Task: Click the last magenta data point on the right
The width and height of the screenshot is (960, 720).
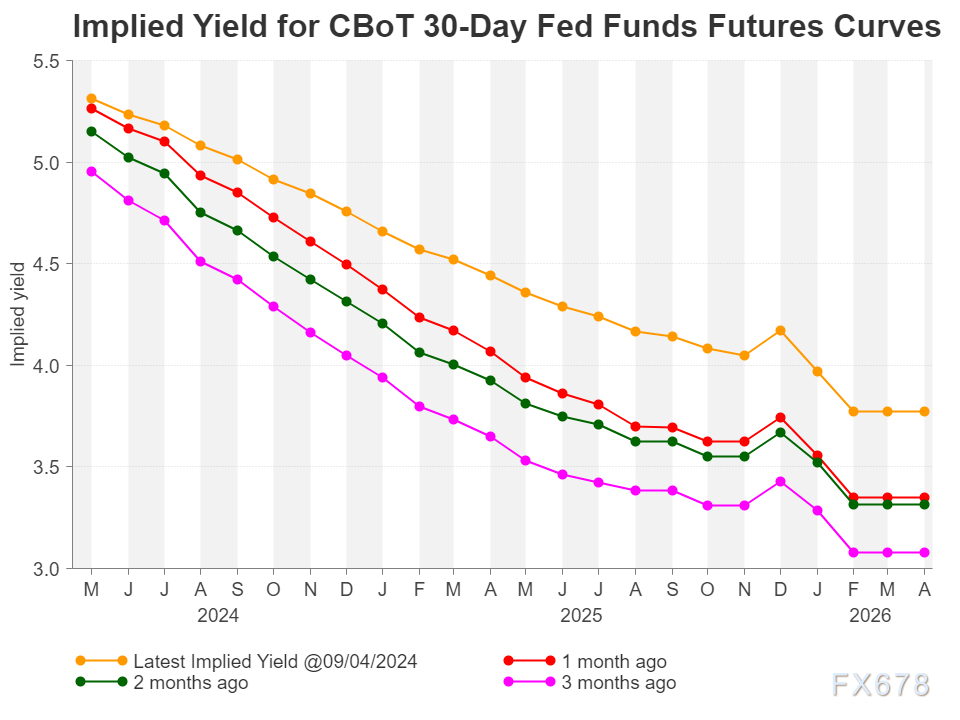Action: click(925, 552)
